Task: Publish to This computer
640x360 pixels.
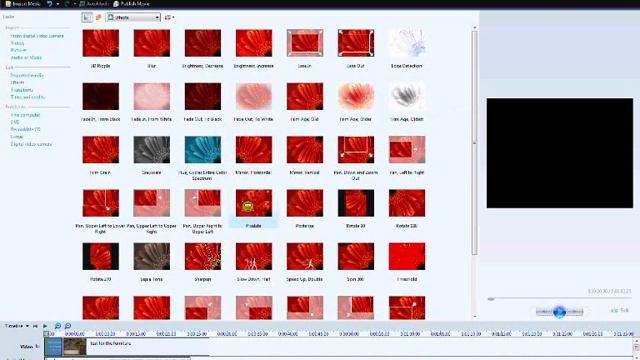Action: (25, 115)
